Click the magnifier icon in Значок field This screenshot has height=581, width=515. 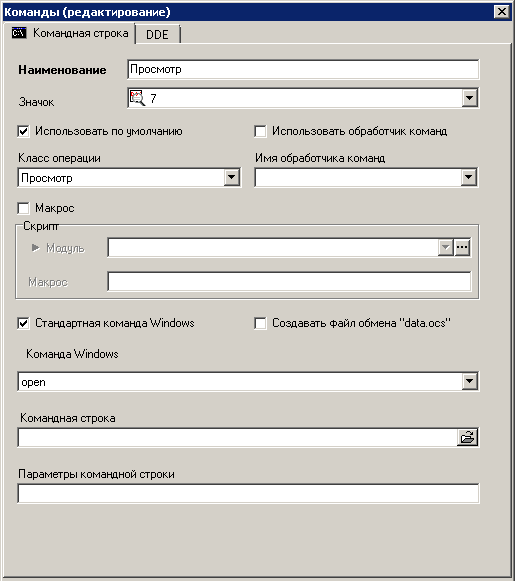137,98
